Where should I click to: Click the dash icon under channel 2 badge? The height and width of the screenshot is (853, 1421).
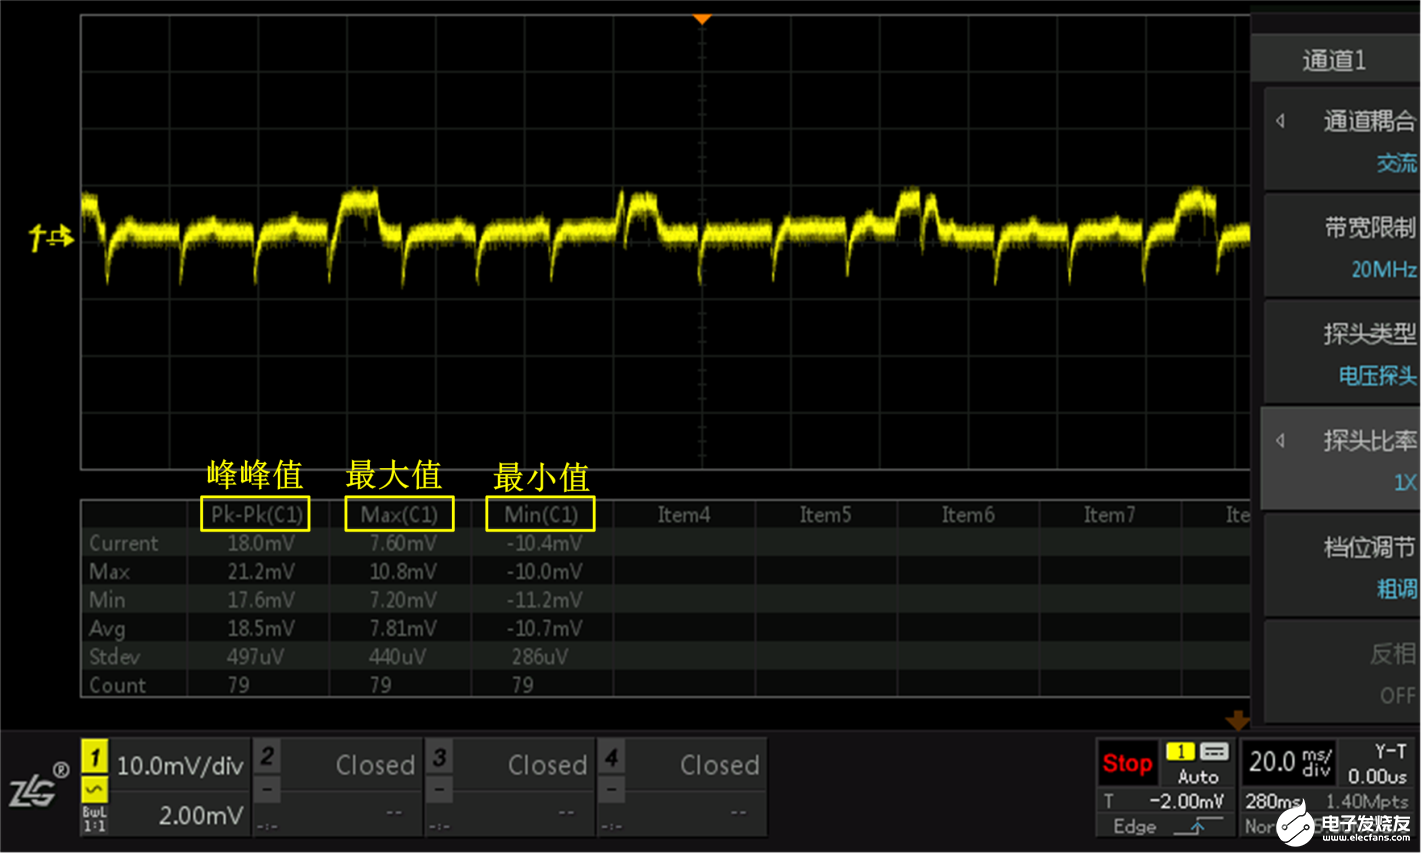click(x=266, y=790)
